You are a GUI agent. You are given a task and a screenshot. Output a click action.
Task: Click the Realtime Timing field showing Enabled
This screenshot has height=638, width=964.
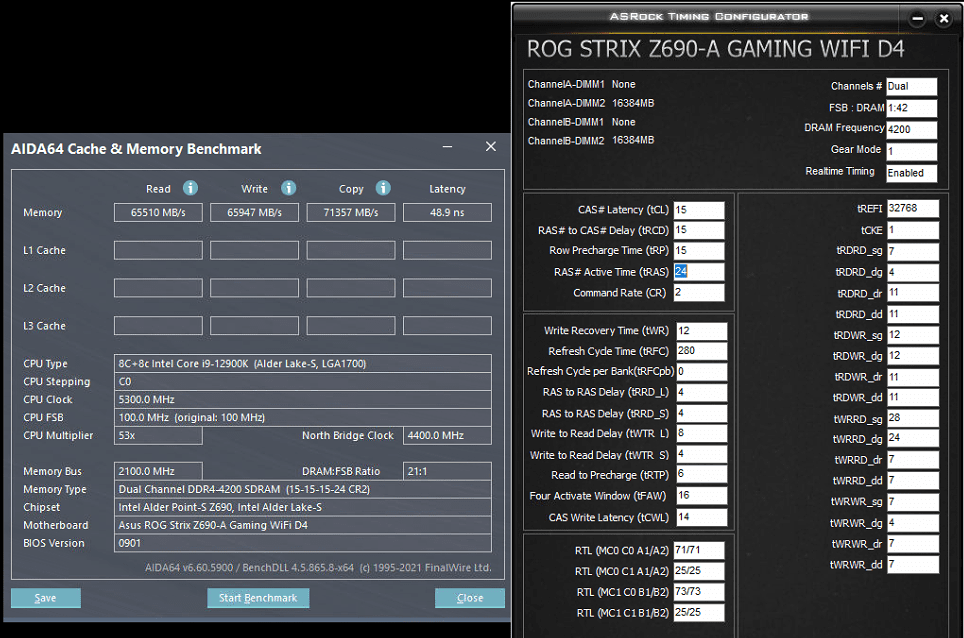[x=912, y=173]
